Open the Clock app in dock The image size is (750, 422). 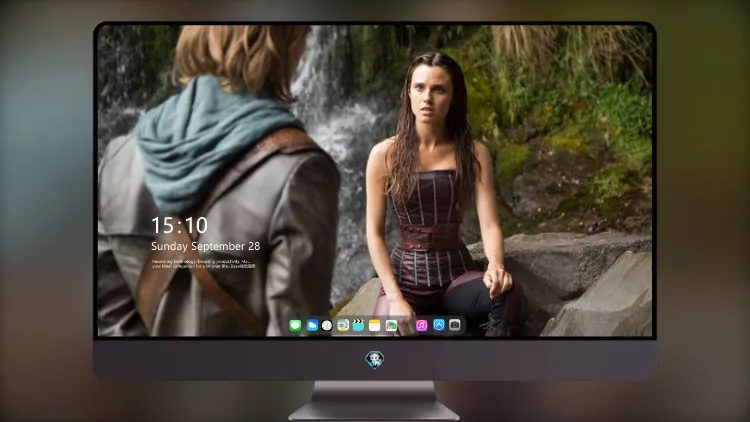coord(327,325)
